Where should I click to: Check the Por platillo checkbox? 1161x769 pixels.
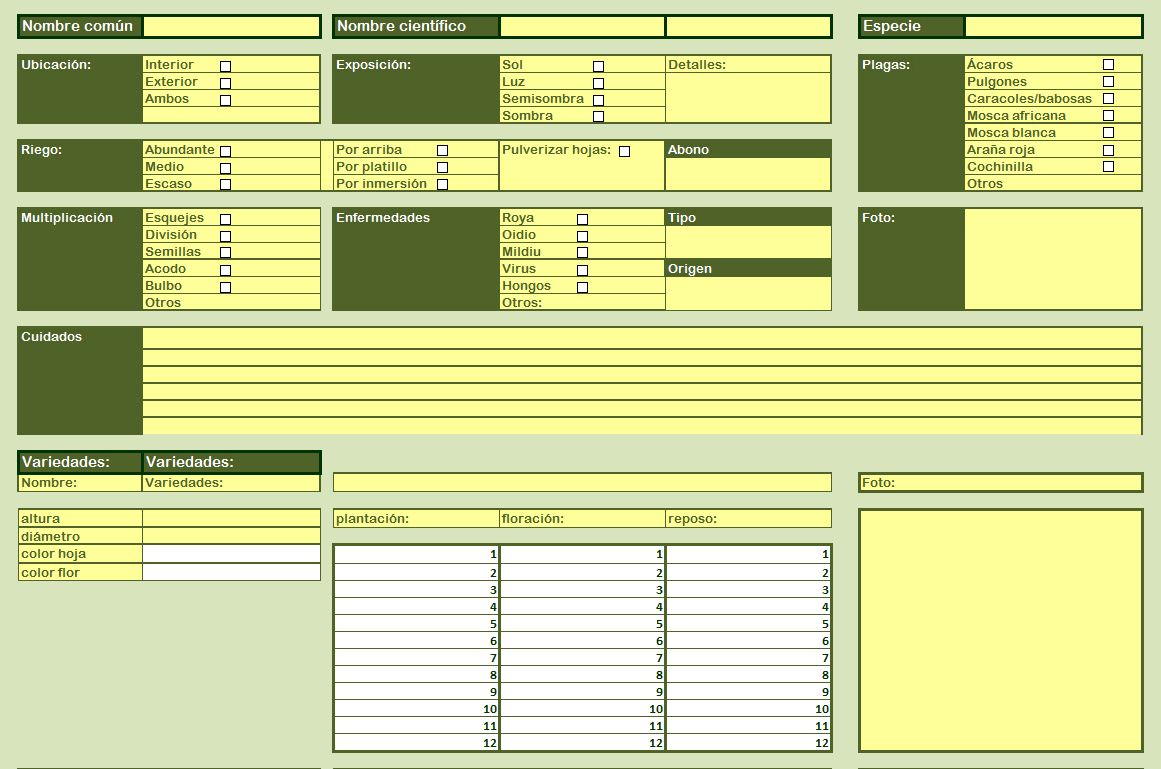[443, 168]
